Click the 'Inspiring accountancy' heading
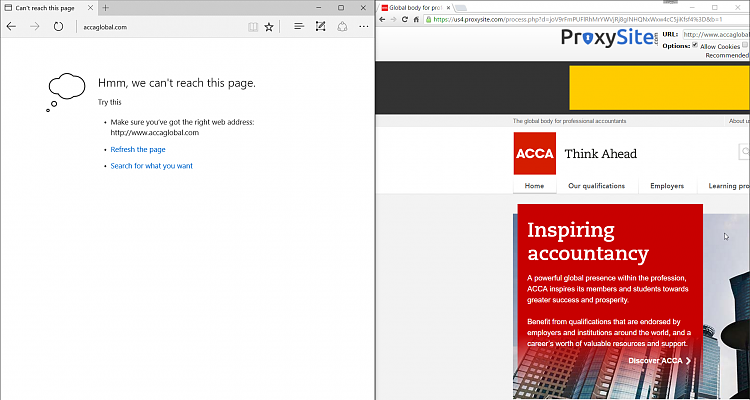750x400 pixels. point(588,241)
